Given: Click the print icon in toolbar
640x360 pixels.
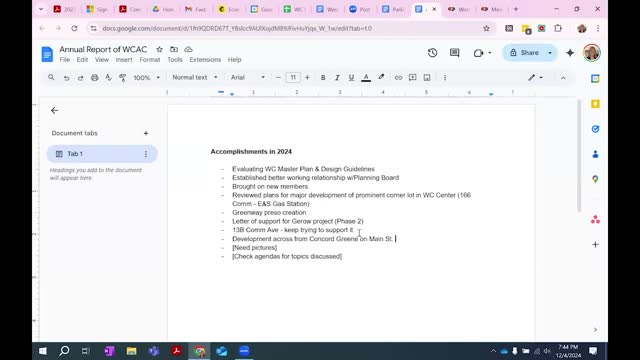Looking at the screenshot, I should [94, 78].
